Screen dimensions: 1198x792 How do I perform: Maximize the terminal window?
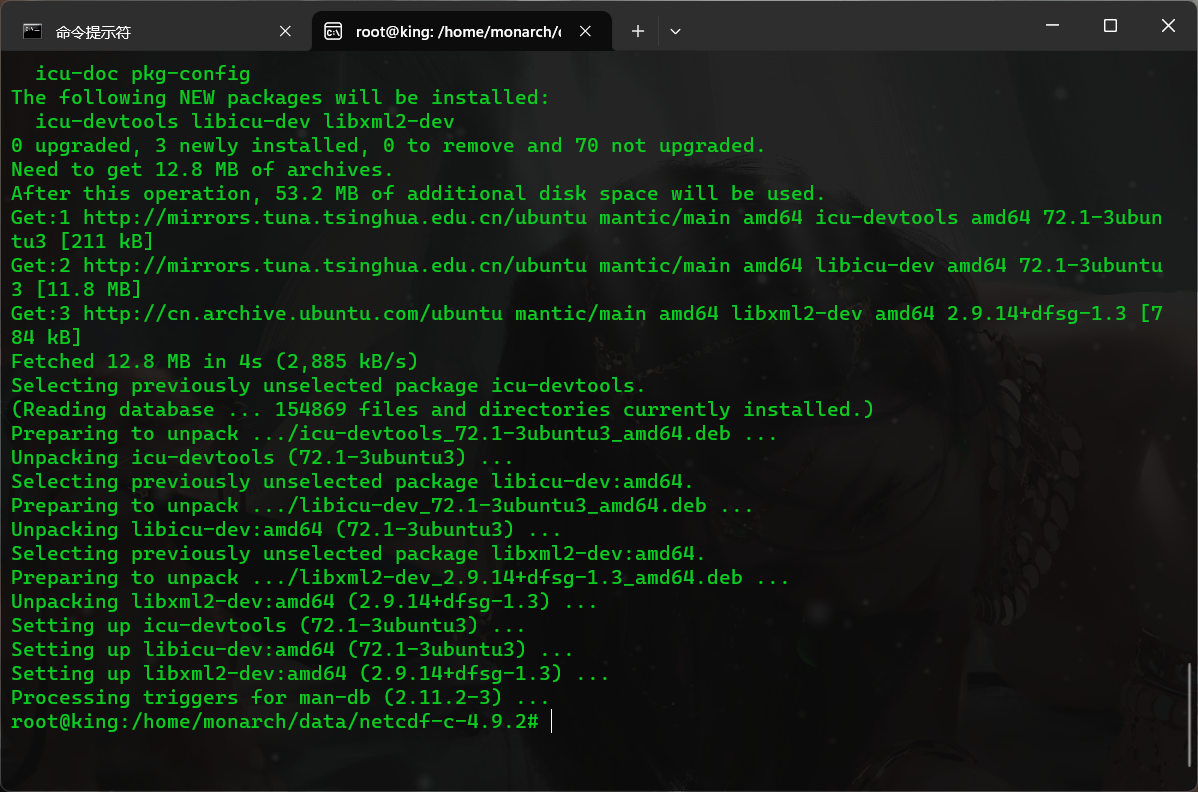point(1110,25)
